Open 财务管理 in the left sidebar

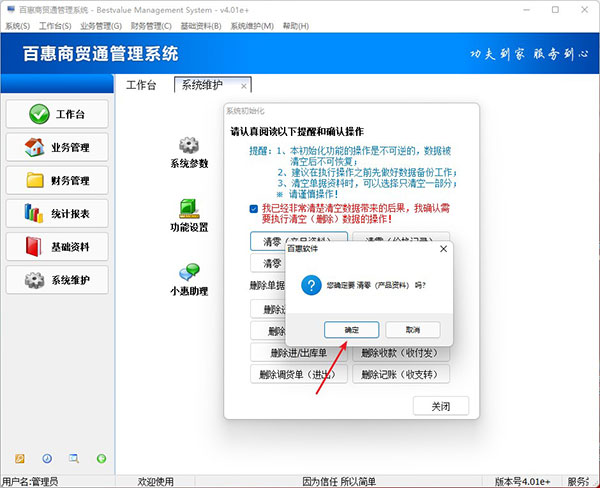[x=57, y=180]
